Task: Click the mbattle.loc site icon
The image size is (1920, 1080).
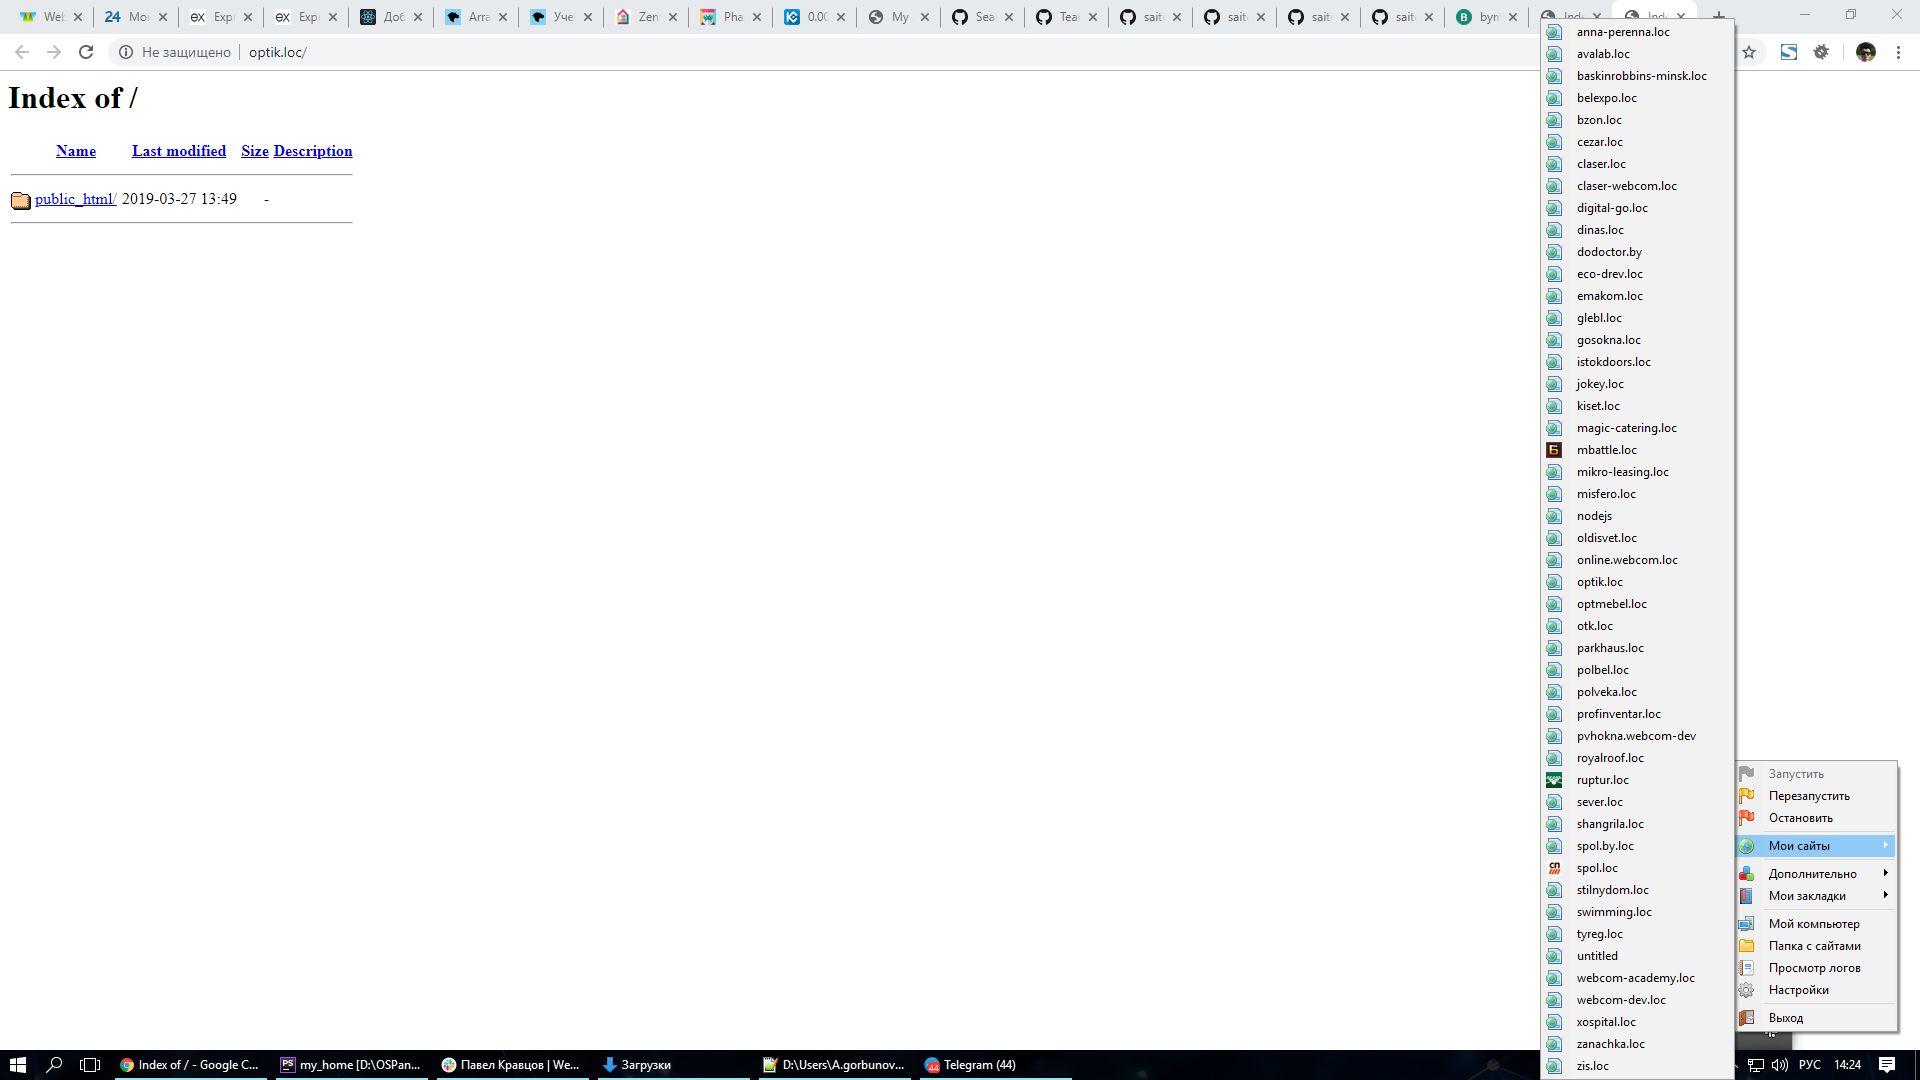Action: (x=1554, y=450)
